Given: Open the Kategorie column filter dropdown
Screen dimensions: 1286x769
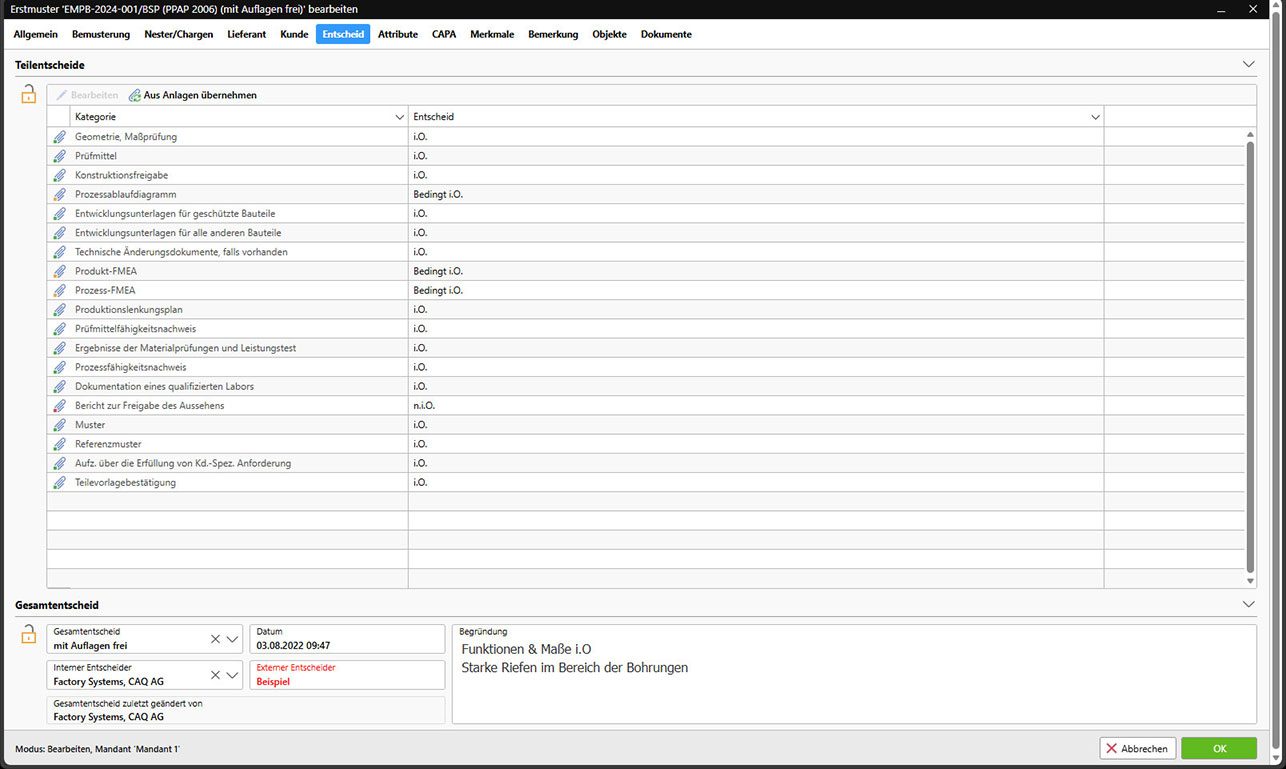Looking at the screenshot, I should (400, 117).
